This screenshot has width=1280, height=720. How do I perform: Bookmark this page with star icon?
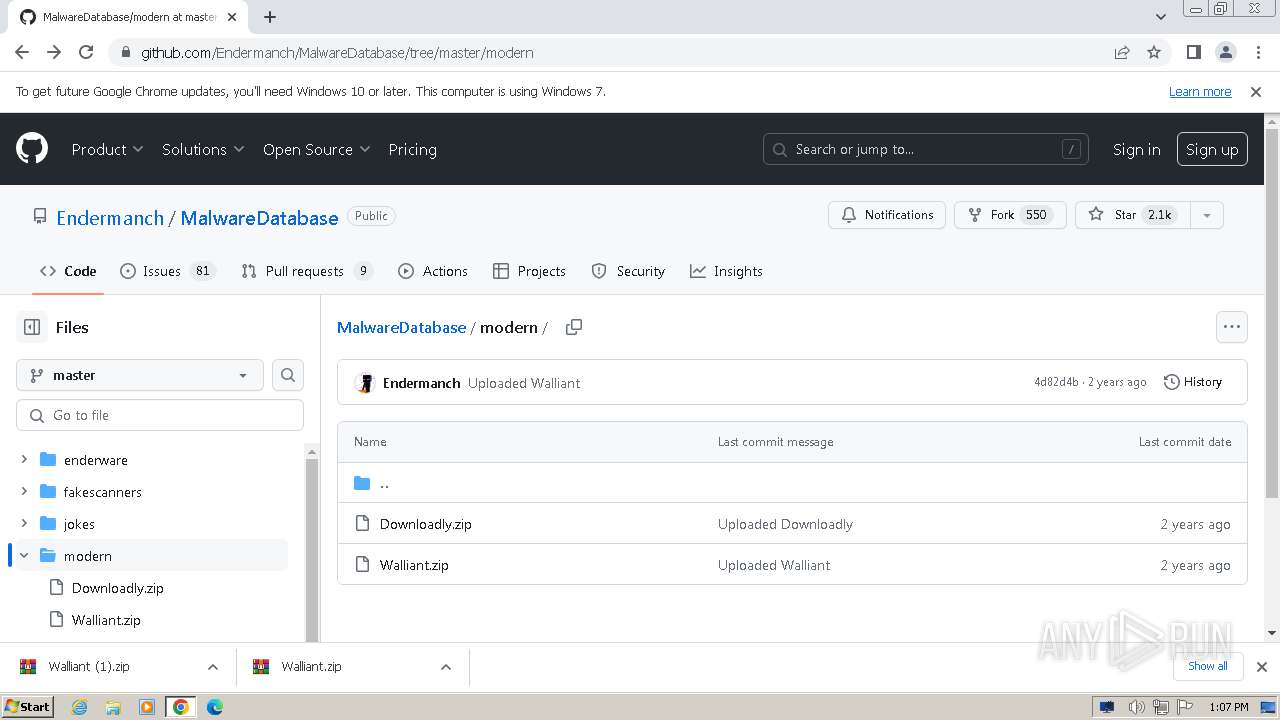[x=1154, y=52]
